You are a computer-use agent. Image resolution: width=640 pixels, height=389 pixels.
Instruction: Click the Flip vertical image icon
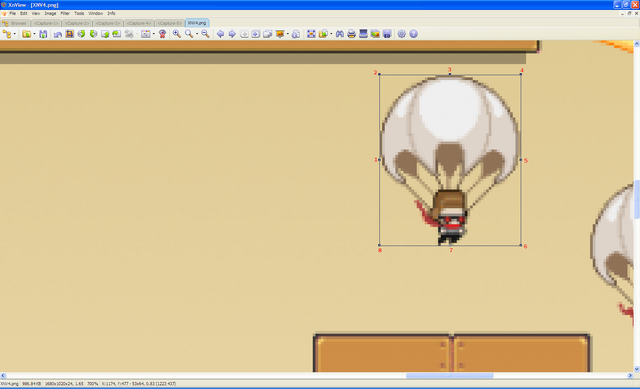tap(105, 34)
